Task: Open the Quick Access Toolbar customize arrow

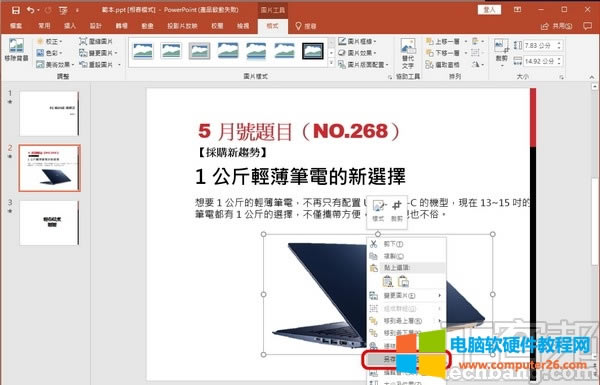Action: (77, 10)
